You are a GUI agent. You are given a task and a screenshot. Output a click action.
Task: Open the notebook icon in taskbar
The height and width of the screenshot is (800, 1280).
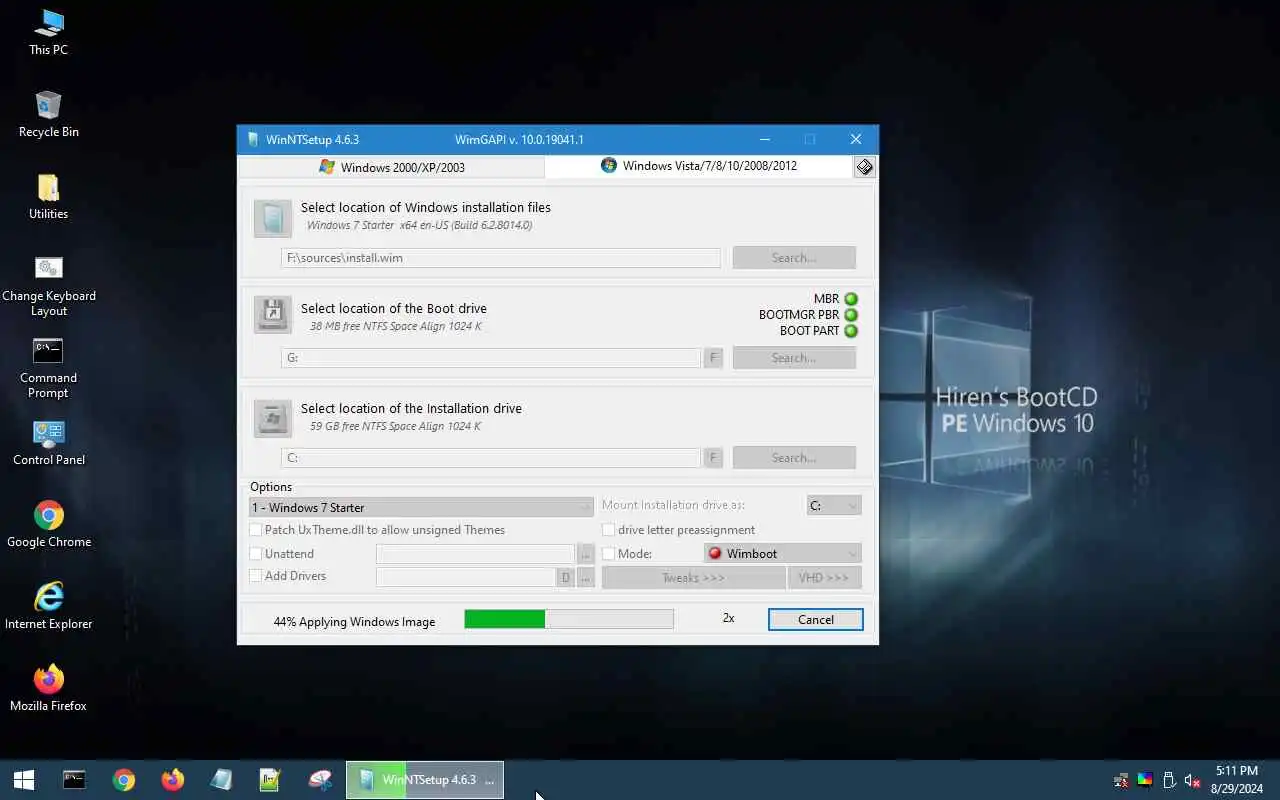pos(221,780)
